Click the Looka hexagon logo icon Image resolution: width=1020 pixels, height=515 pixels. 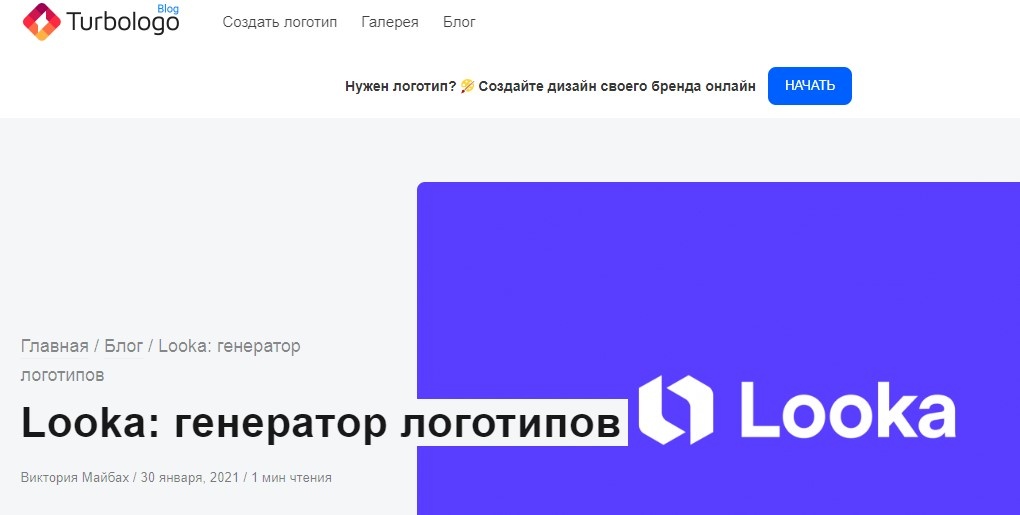tap(675, 410)
